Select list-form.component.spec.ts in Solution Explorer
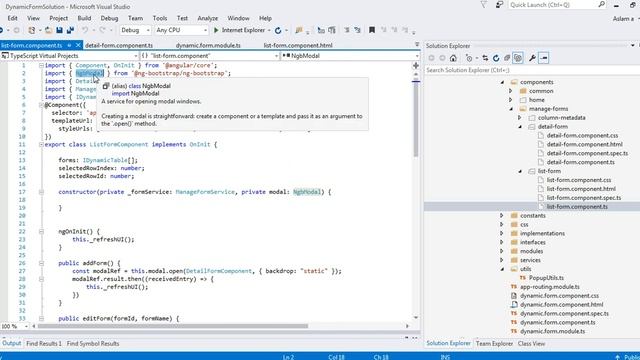The height and width of the screenshot is (360, 640). pos(584,198)
